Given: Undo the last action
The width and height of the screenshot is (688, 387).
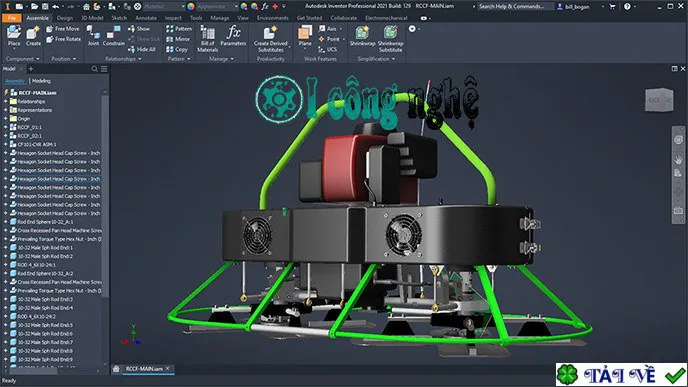Looking at the screenshot, I should 56,7.
